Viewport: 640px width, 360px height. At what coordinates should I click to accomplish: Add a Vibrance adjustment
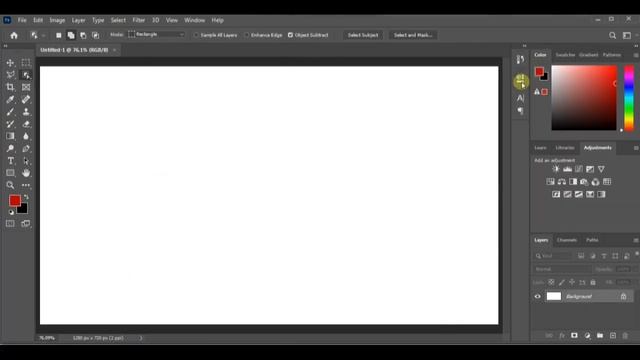click(601, 169)
